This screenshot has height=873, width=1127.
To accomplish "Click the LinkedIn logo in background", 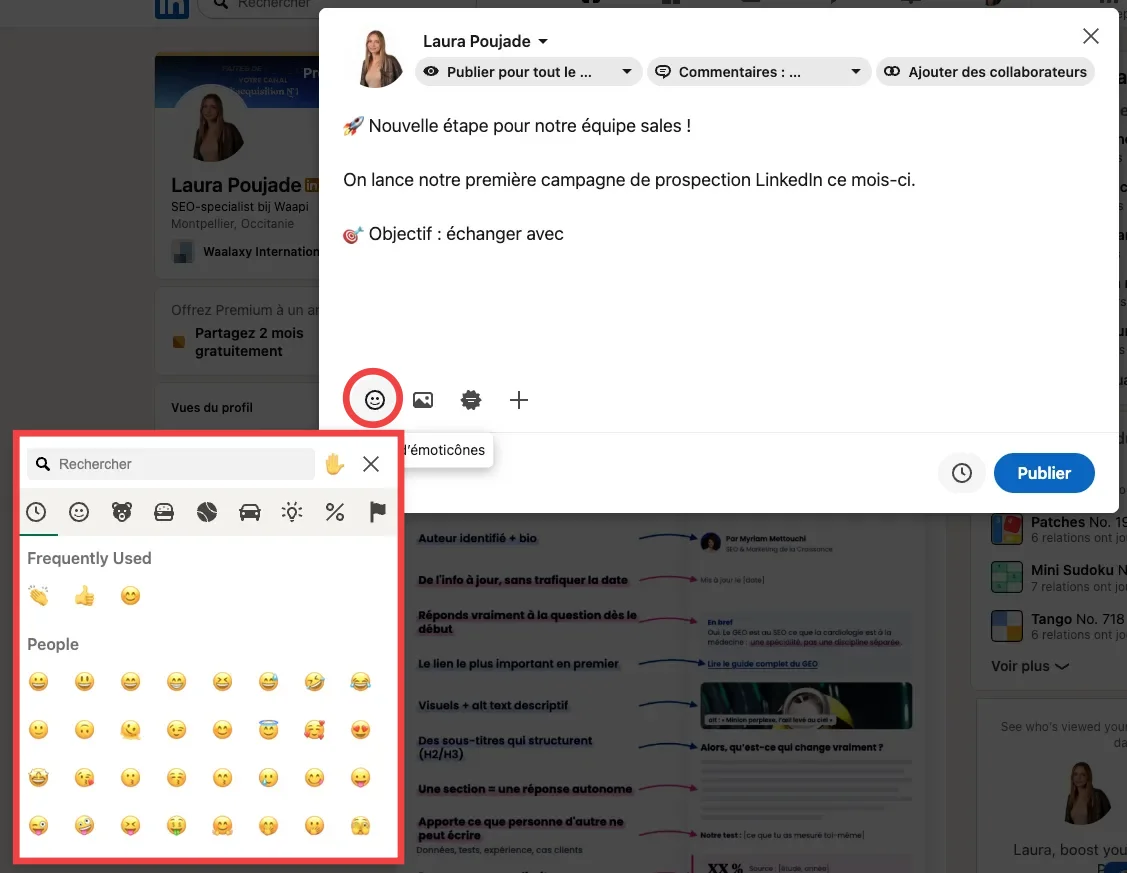I will coord(172,7).
